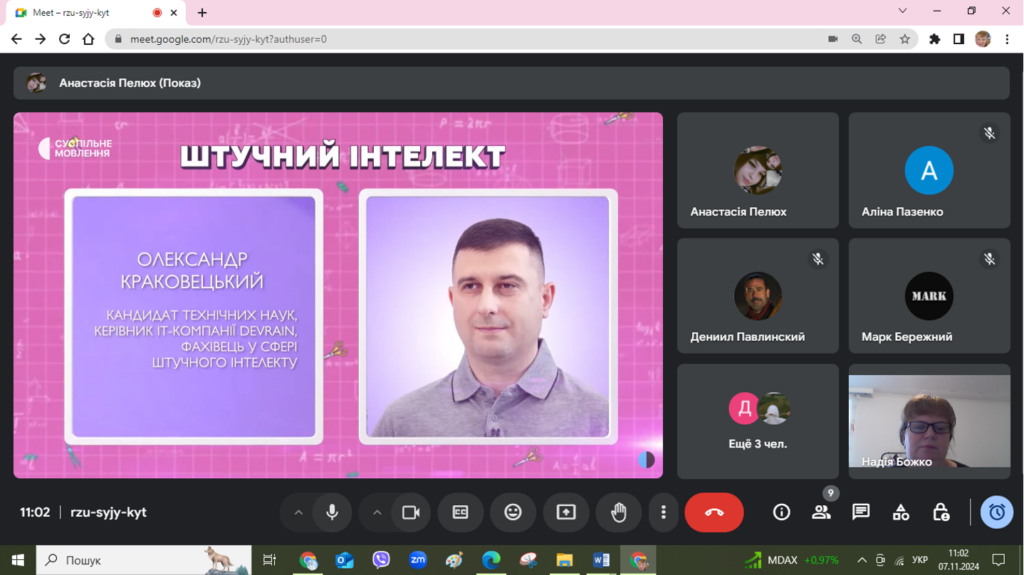Turn on closed captions
The width and height of the screenshot is (1024, 575).
460,512
